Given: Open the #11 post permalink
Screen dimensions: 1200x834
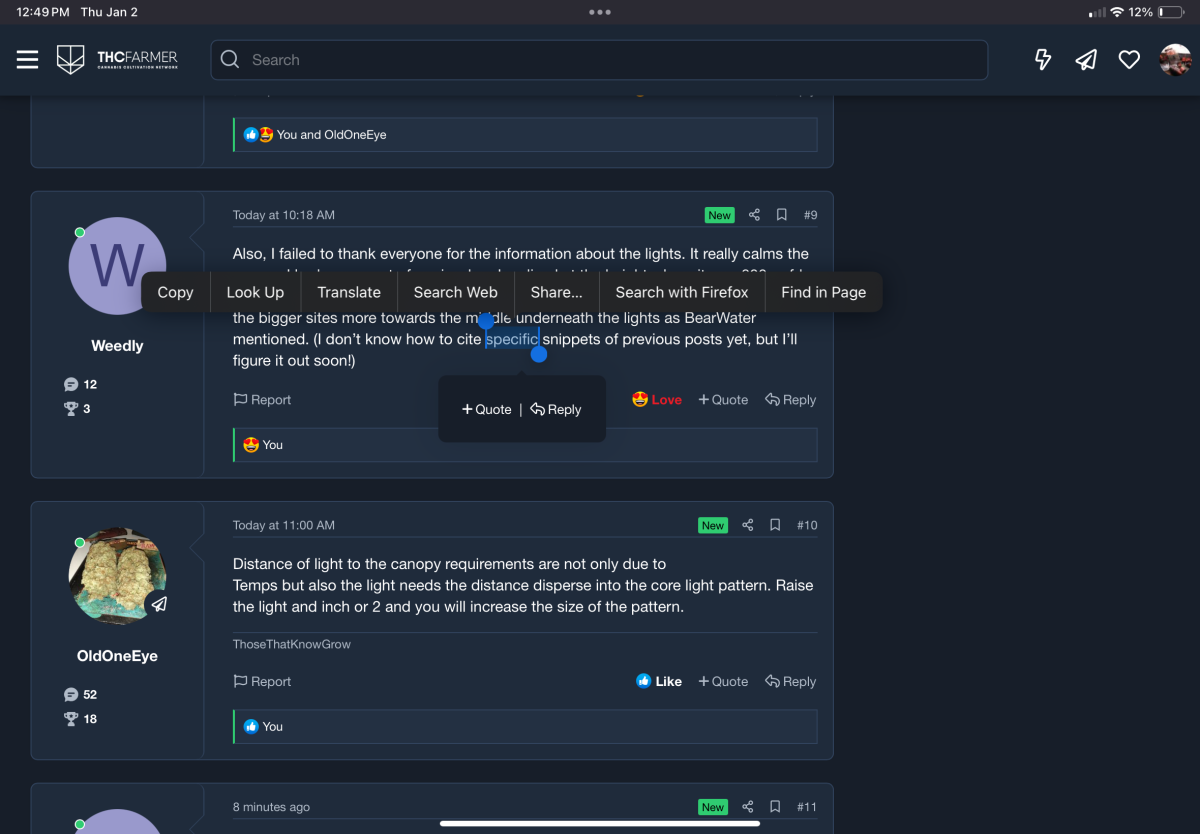Looking at the screenshot, I should coord(807,807).
